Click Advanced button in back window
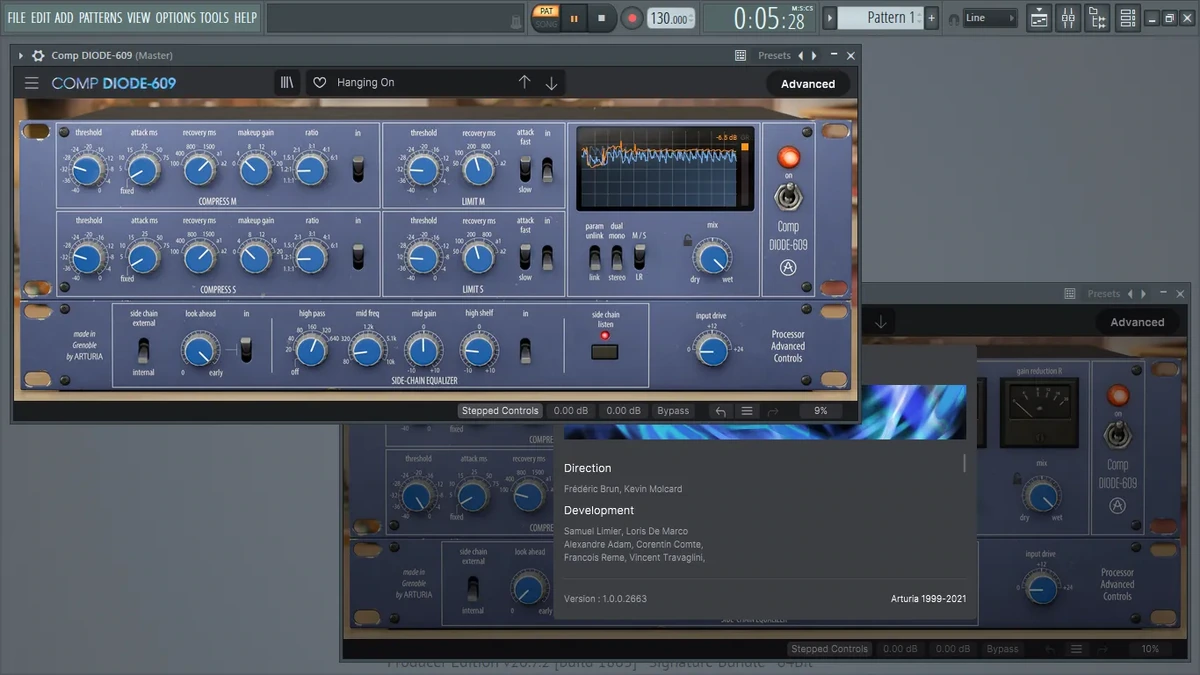 1137,322
